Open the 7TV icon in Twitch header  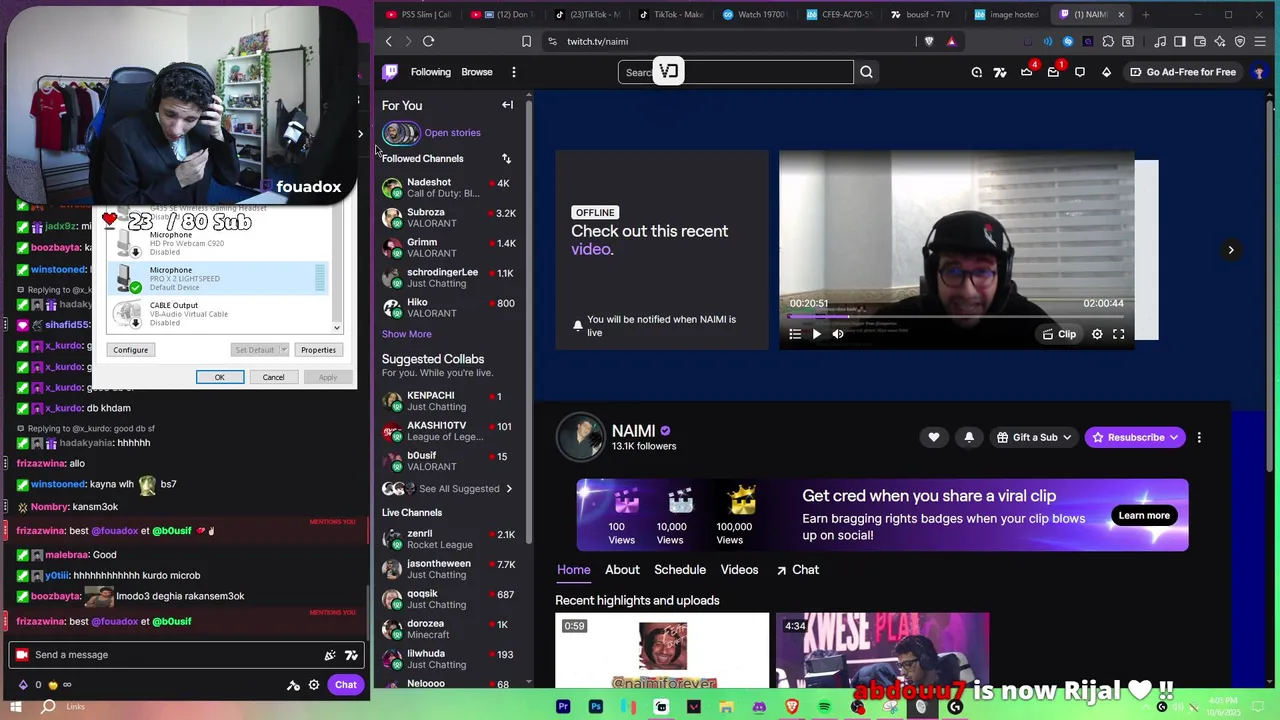[x=1000, y=72]
